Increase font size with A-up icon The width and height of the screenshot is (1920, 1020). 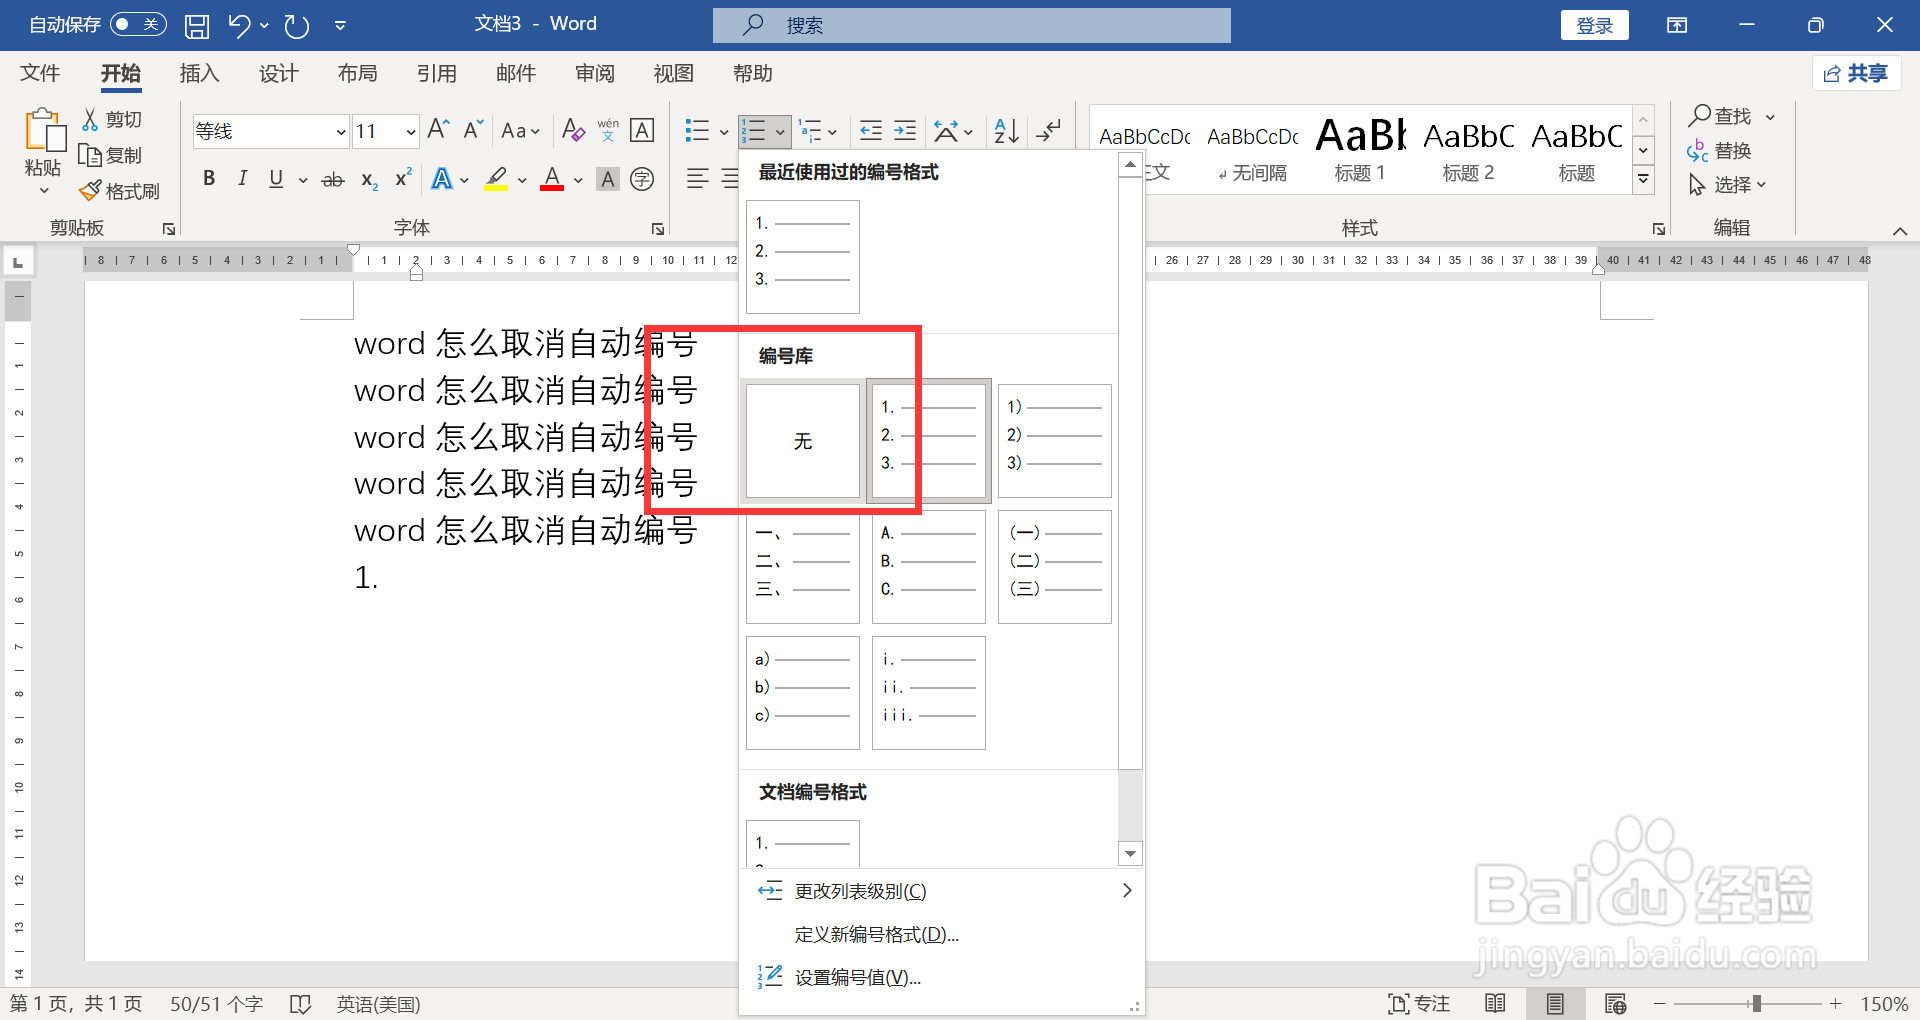[x=438, y=130]
